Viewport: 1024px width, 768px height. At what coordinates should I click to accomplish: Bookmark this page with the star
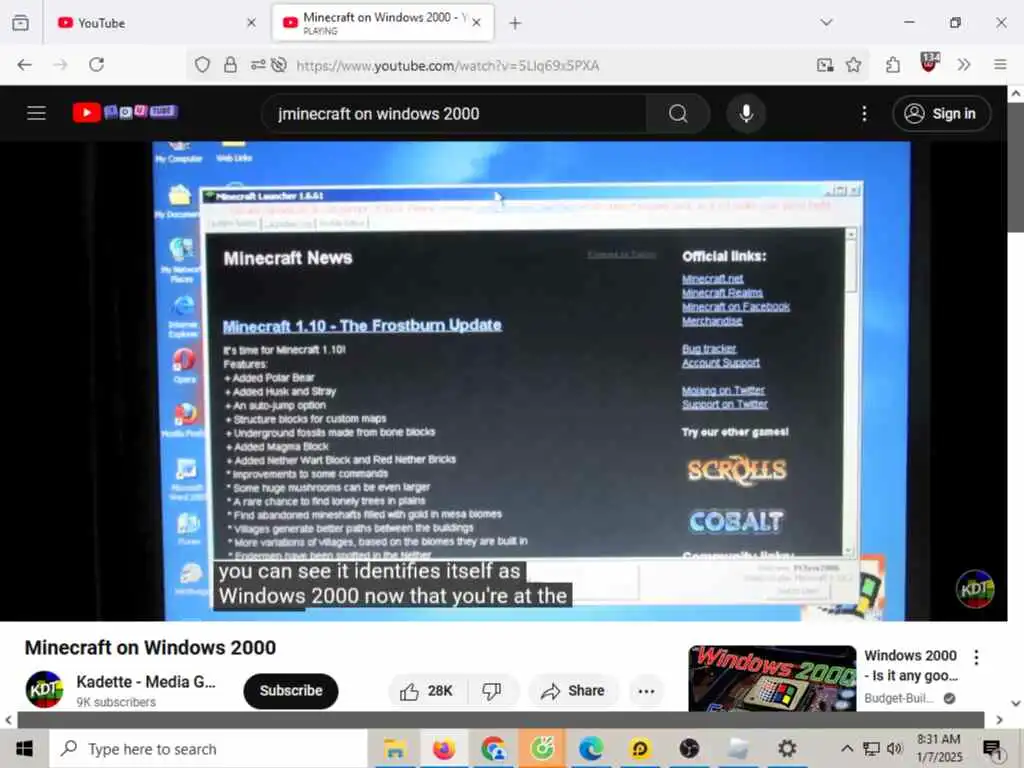tap(853, 65)
